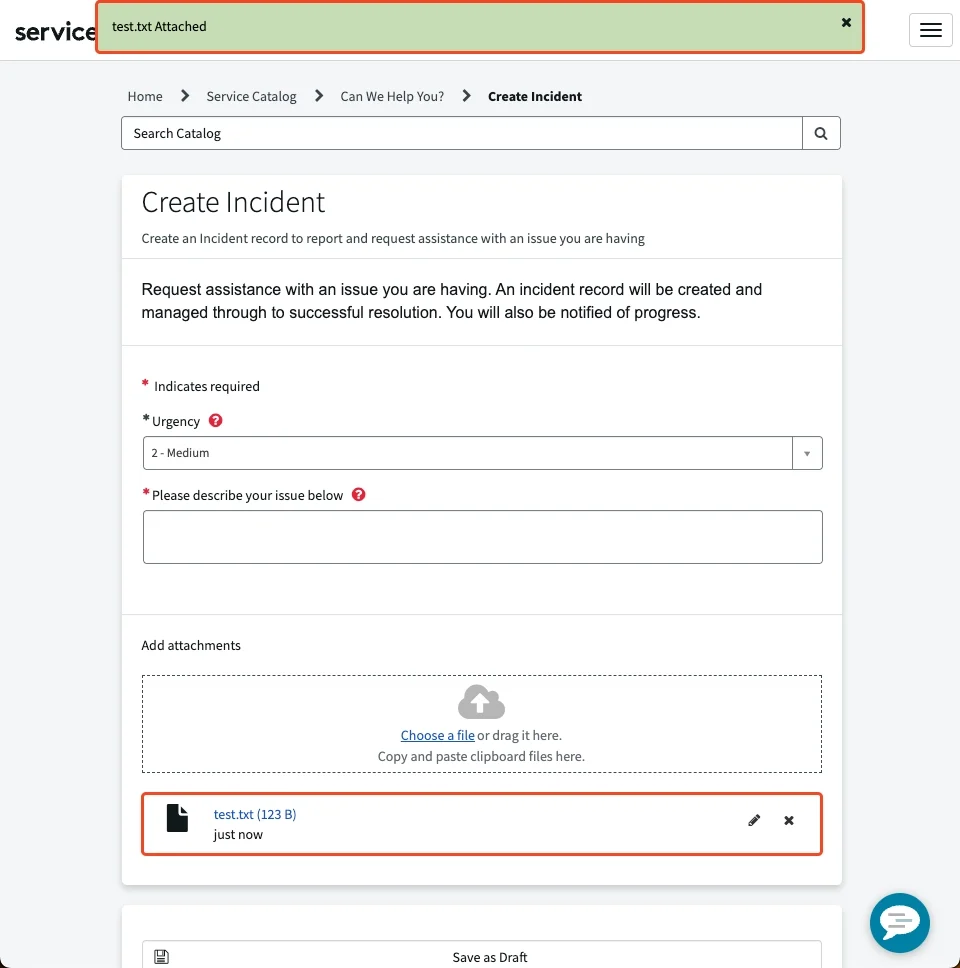Click the Choose a file link
960x968 pixels.
click(437, 736)
